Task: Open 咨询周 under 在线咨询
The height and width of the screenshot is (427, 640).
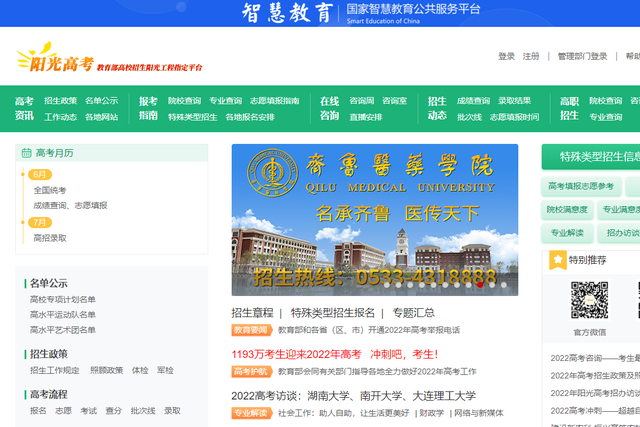Action: 362,101
